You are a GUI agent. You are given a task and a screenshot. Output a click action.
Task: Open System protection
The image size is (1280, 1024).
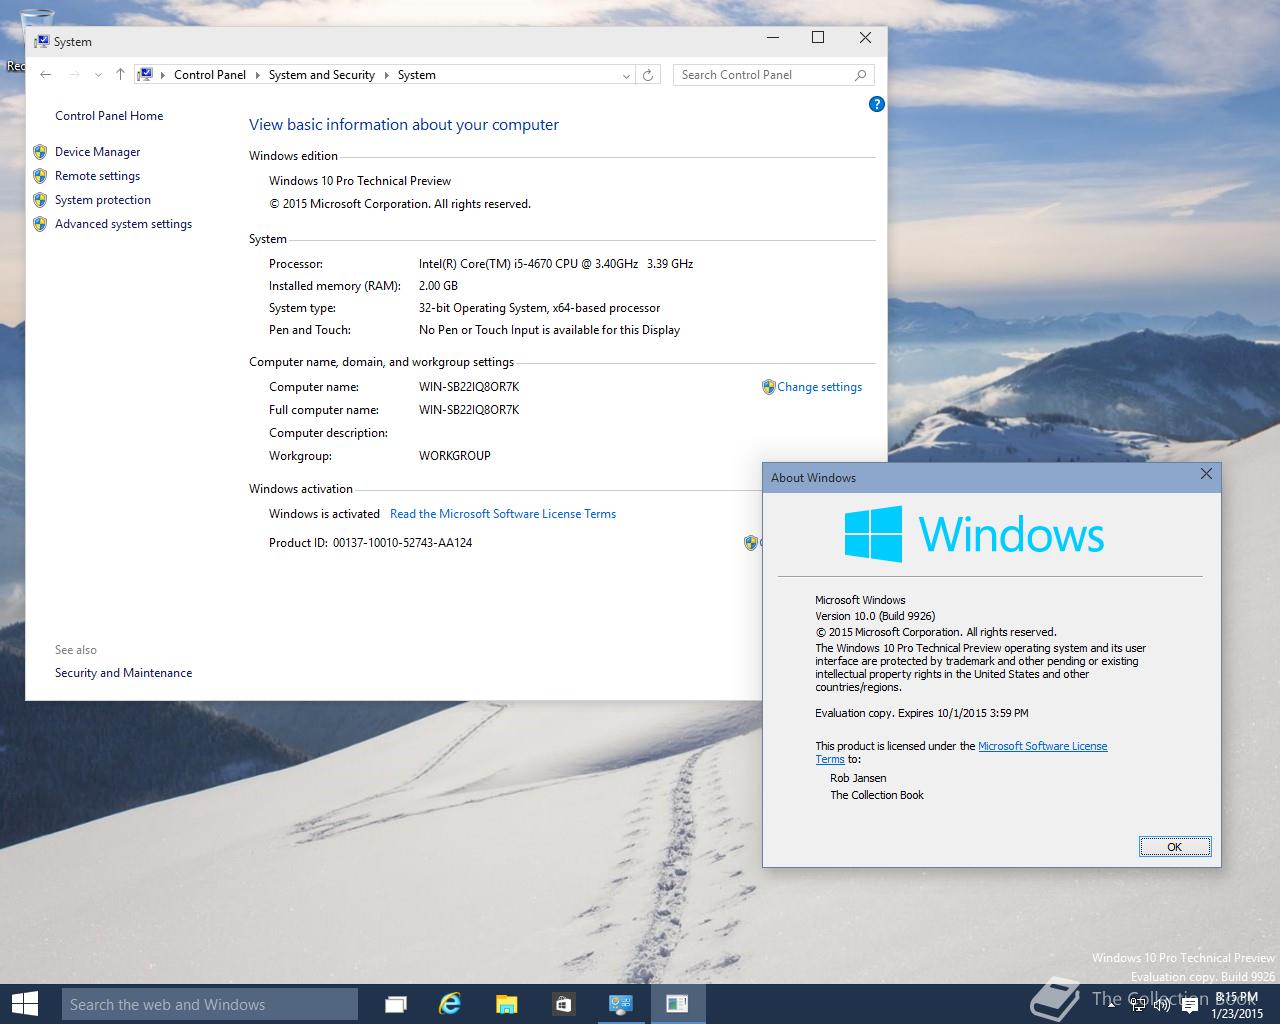pyautogui.click(x=103, y=200)
